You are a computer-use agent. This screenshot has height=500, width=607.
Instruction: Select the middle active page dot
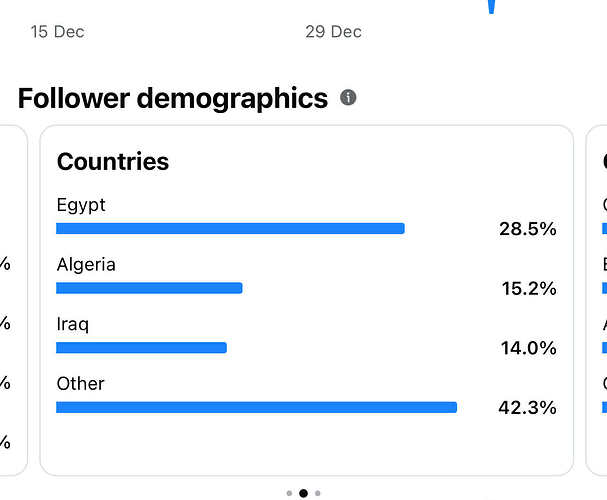pos(303,493)
